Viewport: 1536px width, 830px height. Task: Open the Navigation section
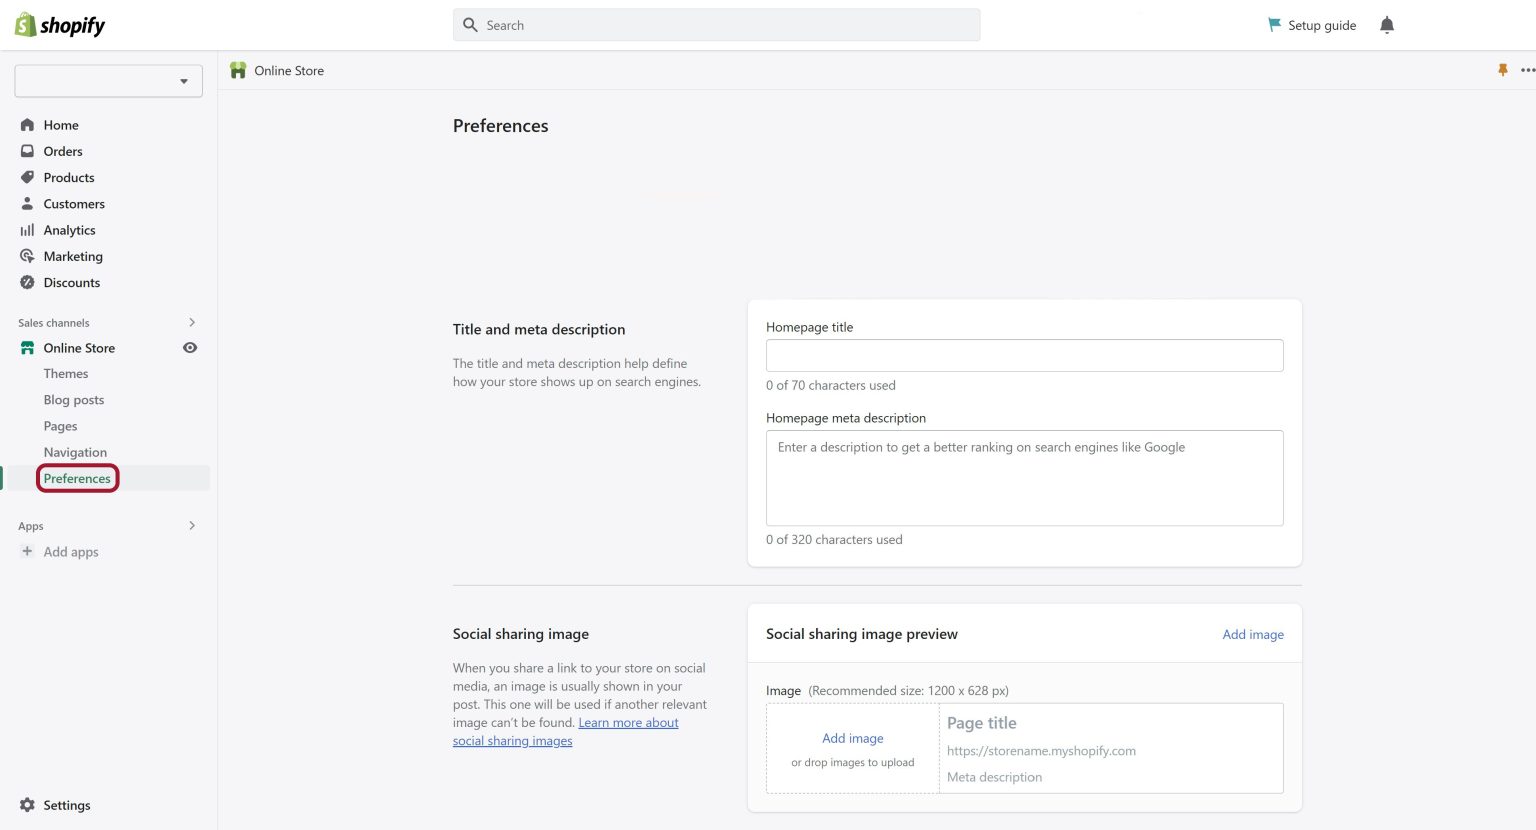pos(74,452)
